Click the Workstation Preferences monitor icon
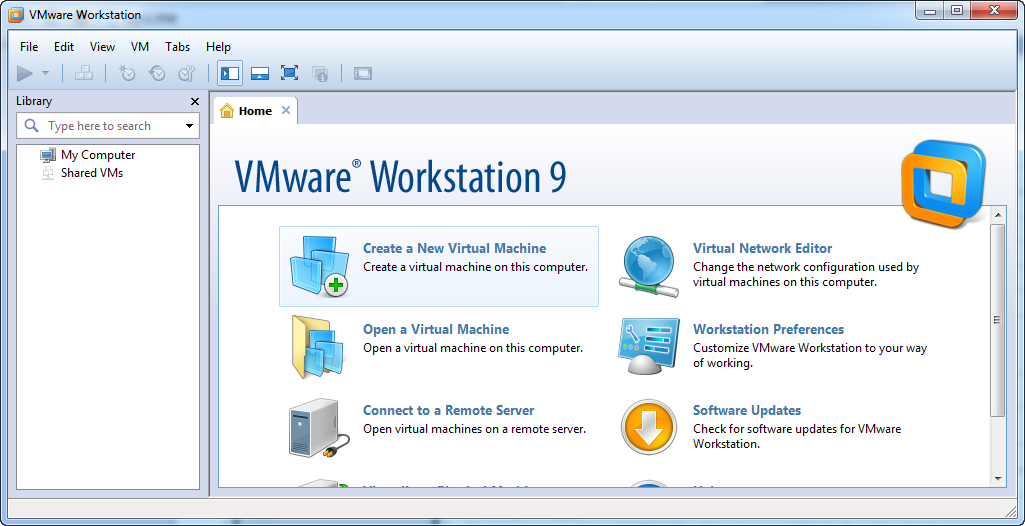Viewport: 1025px width, 526px height. coord(649,347)
